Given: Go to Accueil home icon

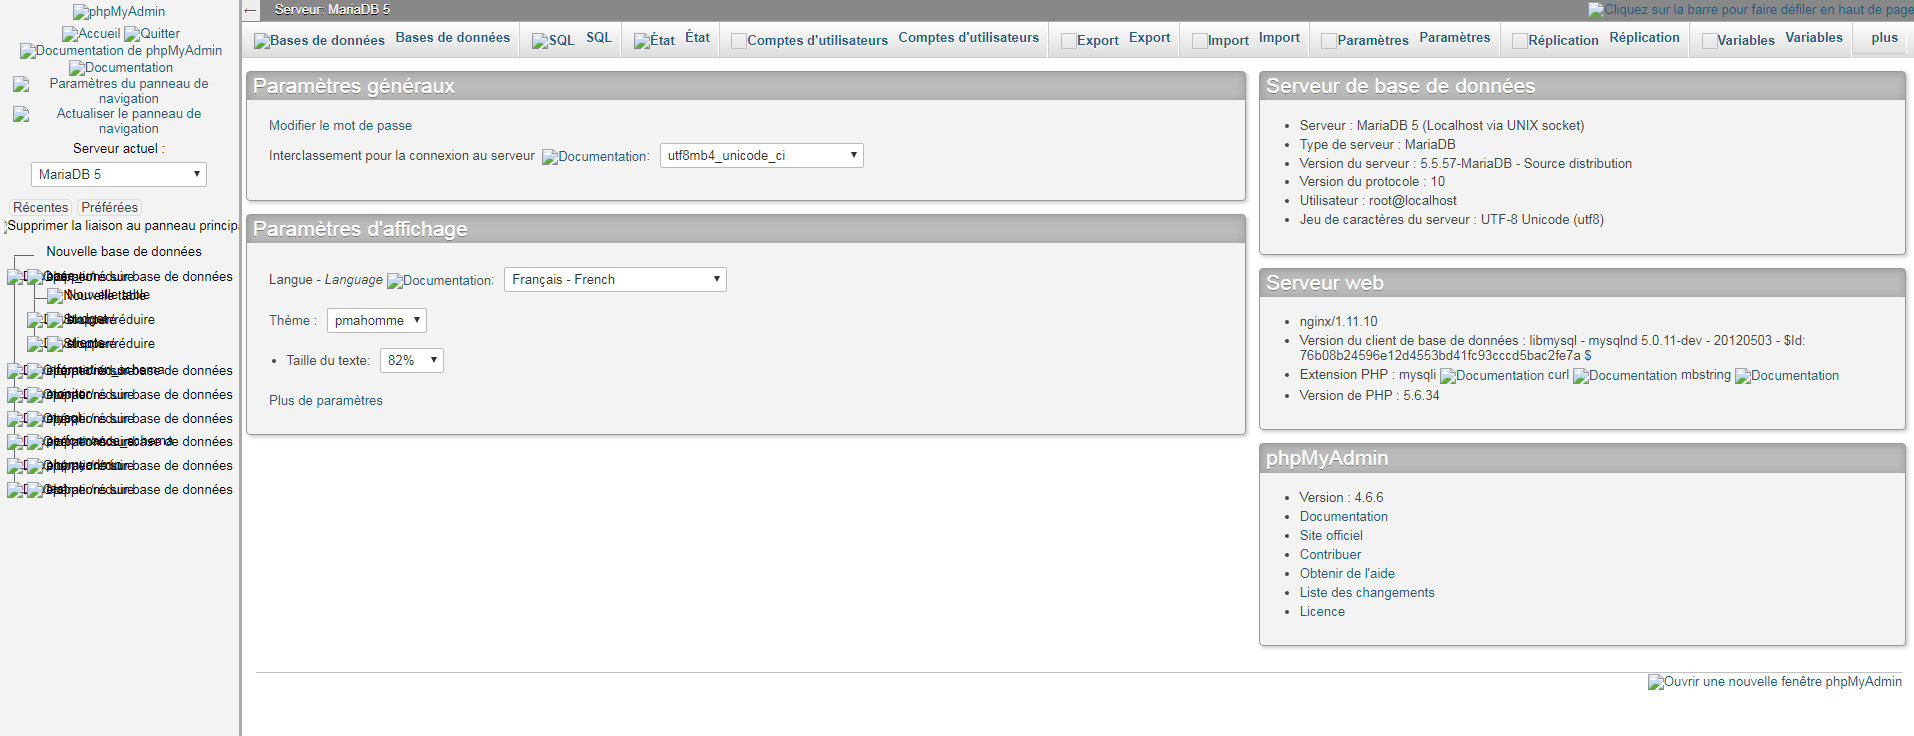Looking at the screenshot, I should [x=91, y=34].
